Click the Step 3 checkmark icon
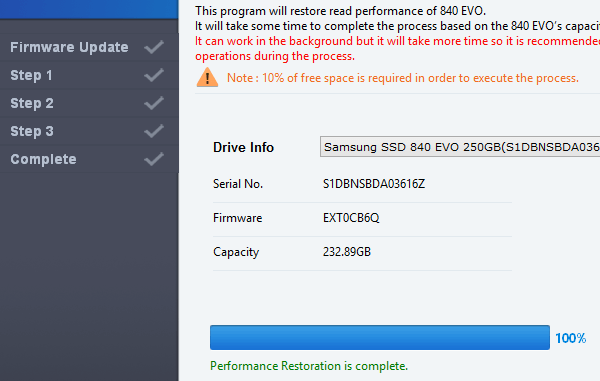600x381 pixels. point(154,131)
